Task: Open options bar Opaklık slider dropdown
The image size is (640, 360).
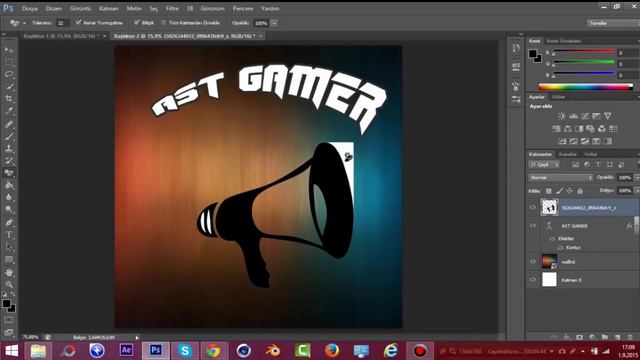Action: [274, 23]
